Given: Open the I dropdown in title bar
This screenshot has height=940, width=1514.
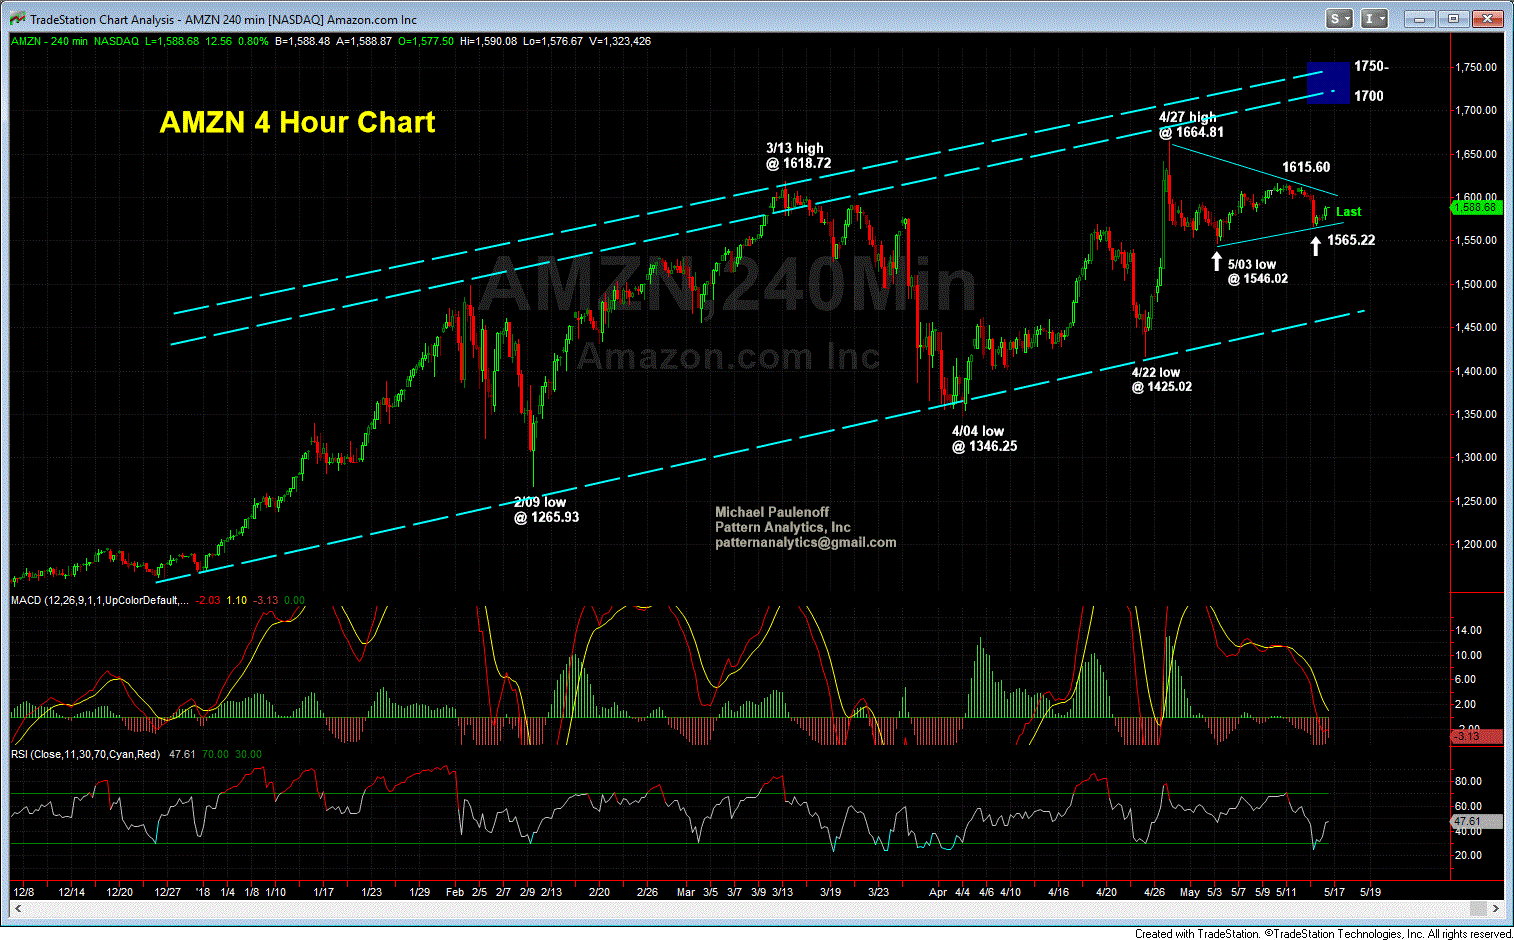Looking at the screenshot, I should coord(1375,18).
